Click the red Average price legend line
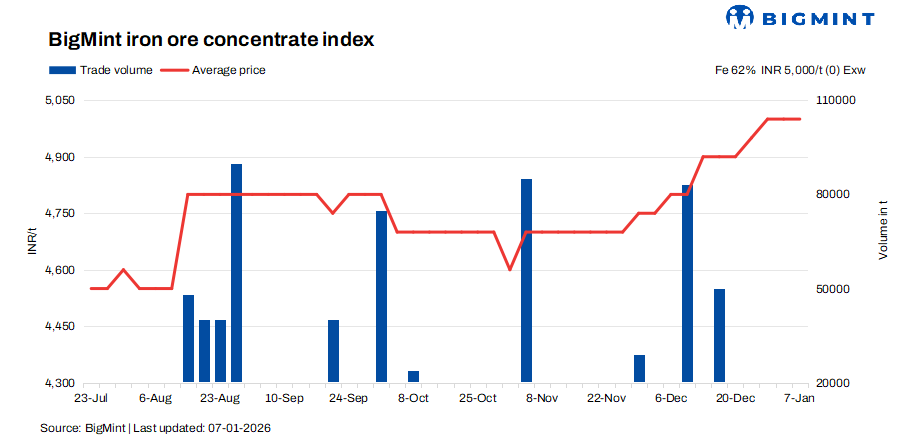905x447 pixels. (x=175, y=70)
